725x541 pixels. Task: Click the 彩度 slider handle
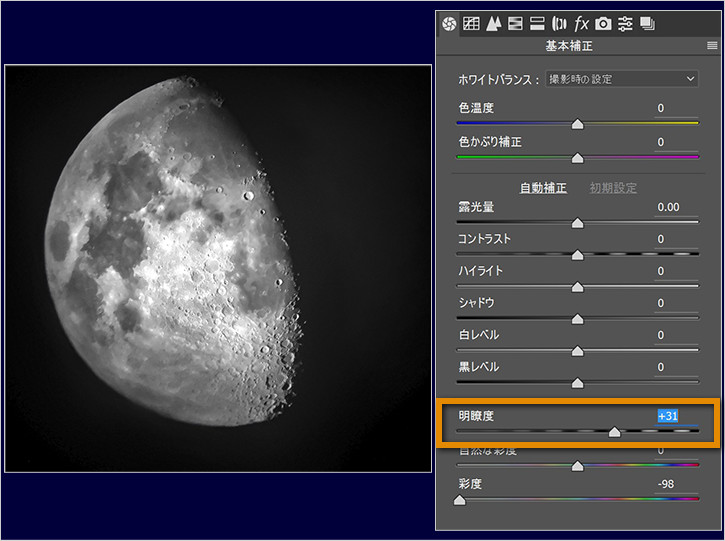460,500
